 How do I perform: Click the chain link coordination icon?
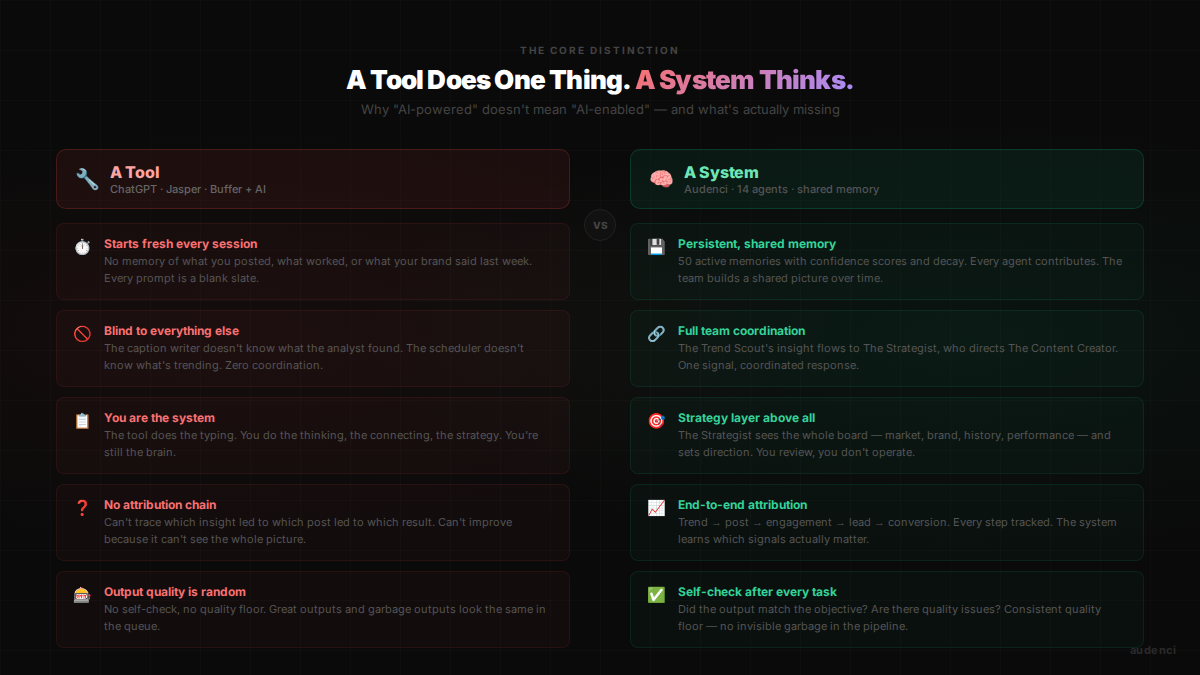click(x=656, y=334)
